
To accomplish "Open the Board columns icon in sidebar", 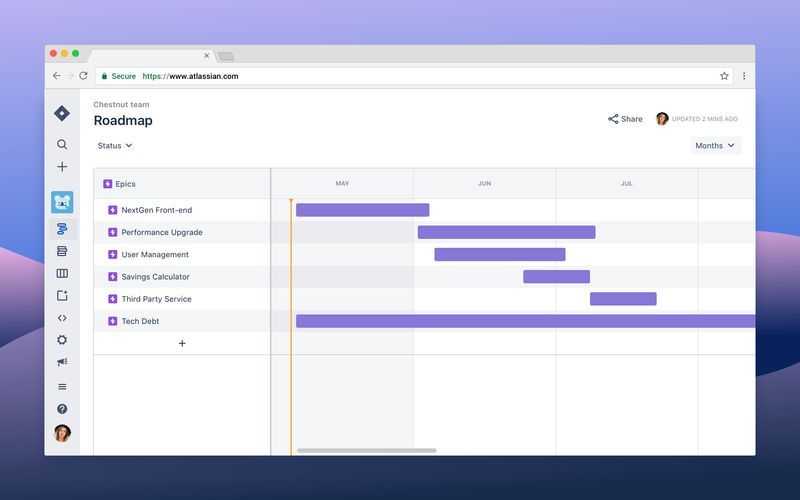I will point(62,273).
